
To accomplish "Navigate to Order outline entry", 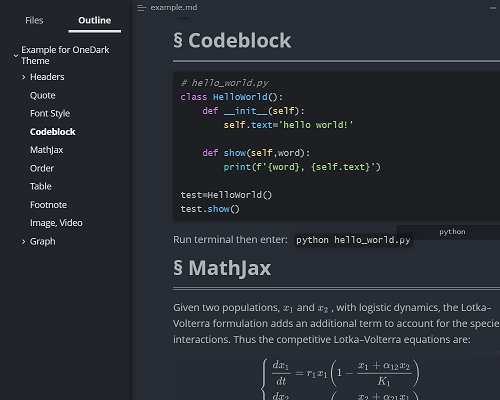I will click(42, 168).
